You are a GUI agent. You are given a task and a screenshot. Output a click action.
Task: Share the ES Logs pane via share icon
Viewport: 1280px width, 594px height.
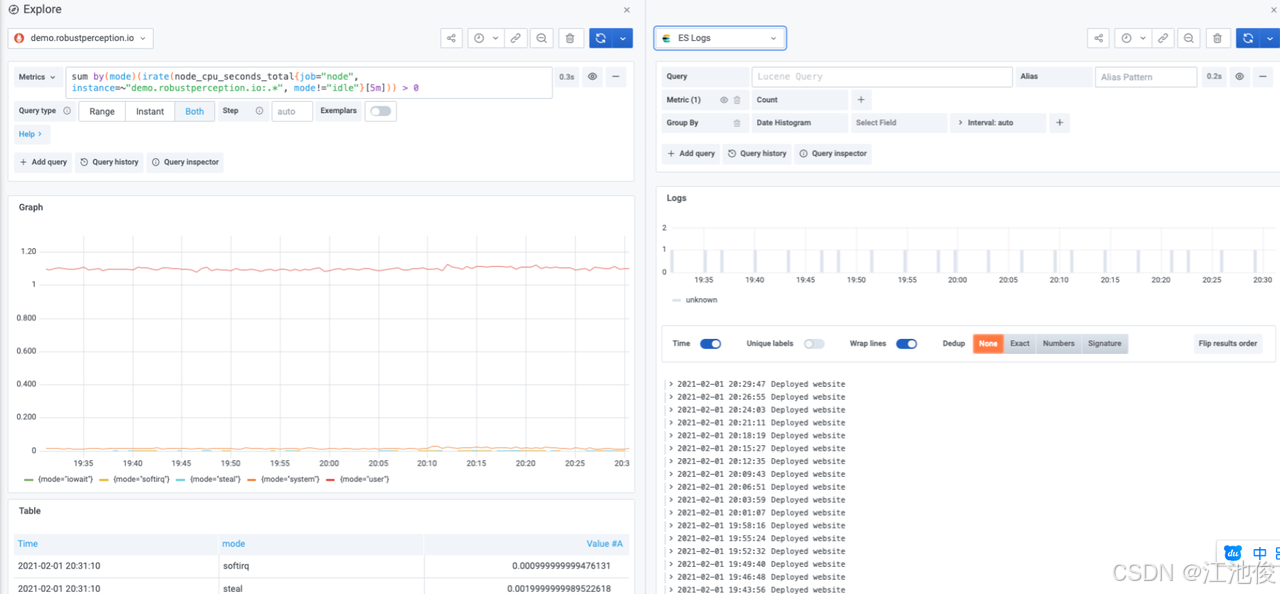pyautogui.click(x=1098, y=38)
